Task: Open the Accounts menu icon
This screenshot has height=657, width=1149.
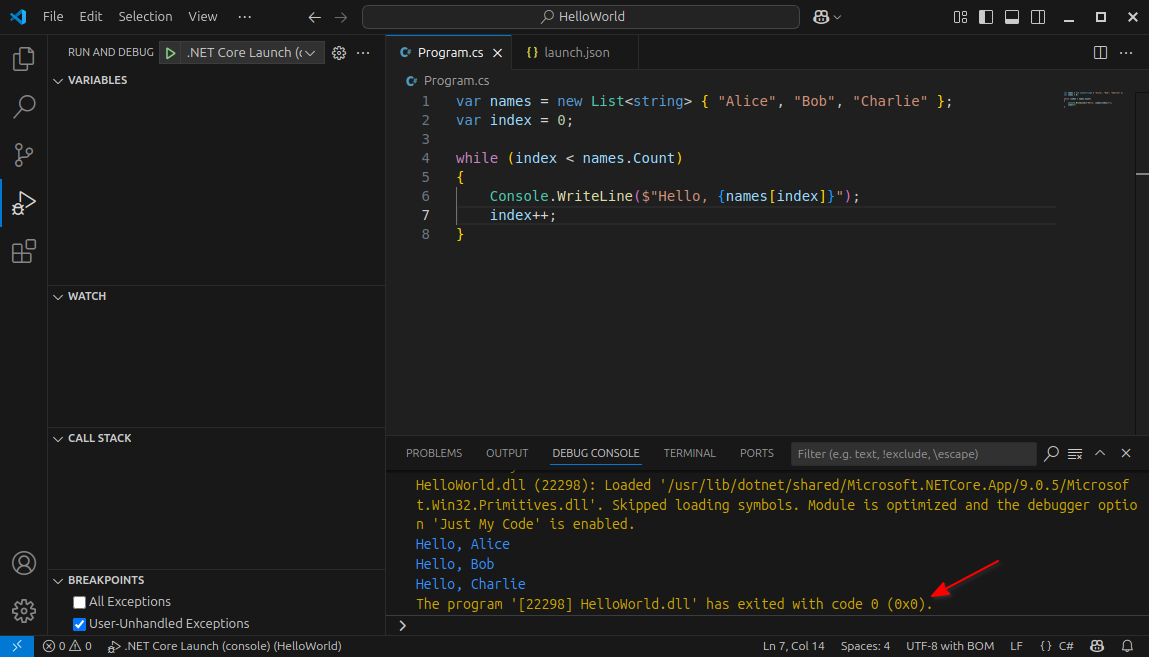Action: pos(23,563)
